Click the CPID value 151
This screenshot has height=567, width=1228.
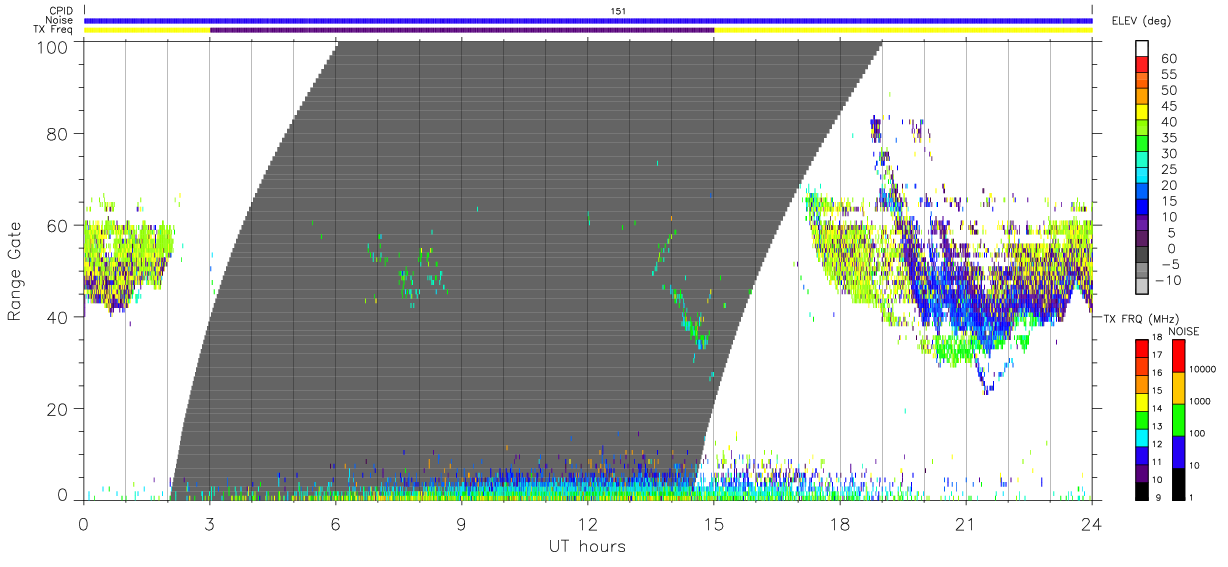tap(619, 11)
